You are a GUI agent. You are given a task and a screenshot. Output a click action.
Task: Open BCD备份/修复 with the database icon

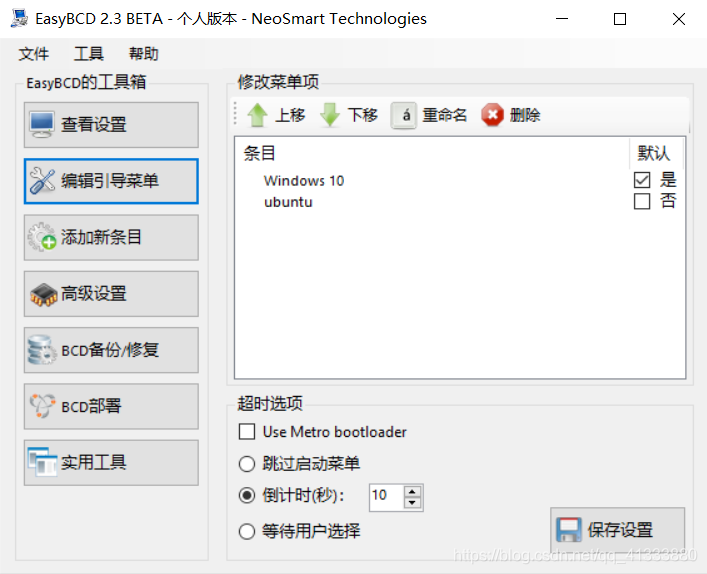pyautogui.click(x=111, y=350)
